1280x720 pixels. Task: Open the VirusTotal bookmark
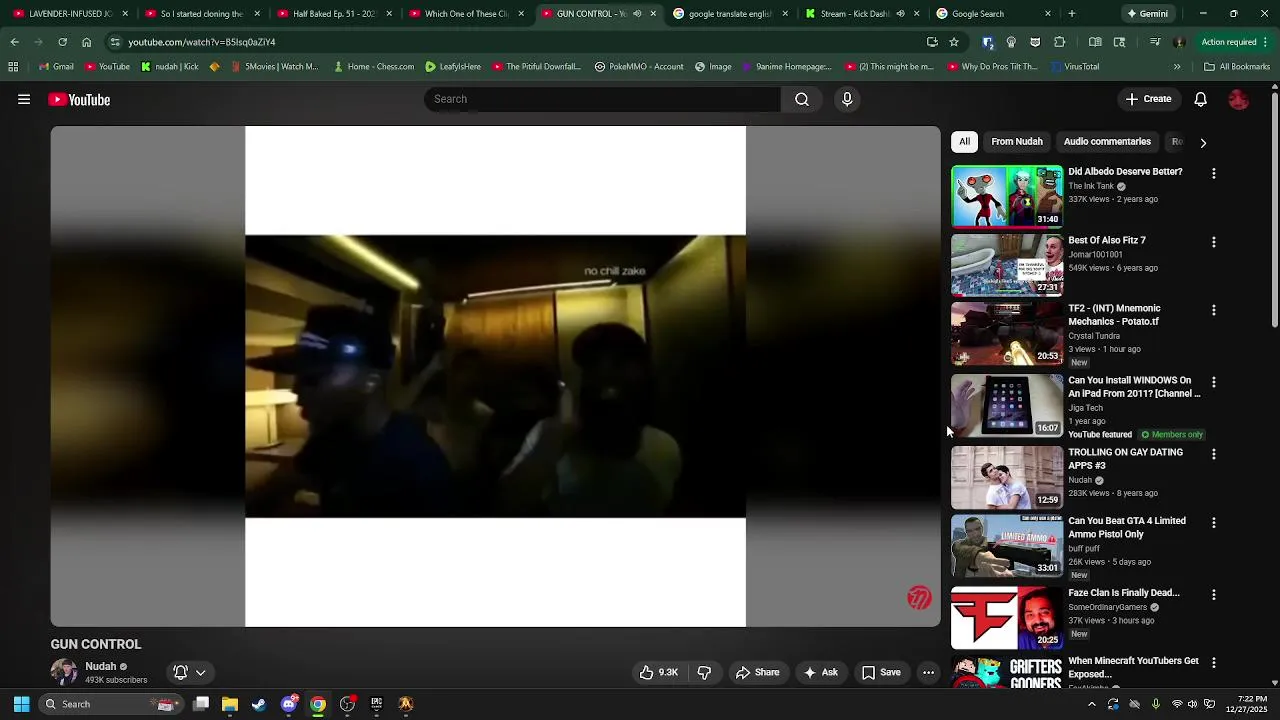(x=1076, y=67)
